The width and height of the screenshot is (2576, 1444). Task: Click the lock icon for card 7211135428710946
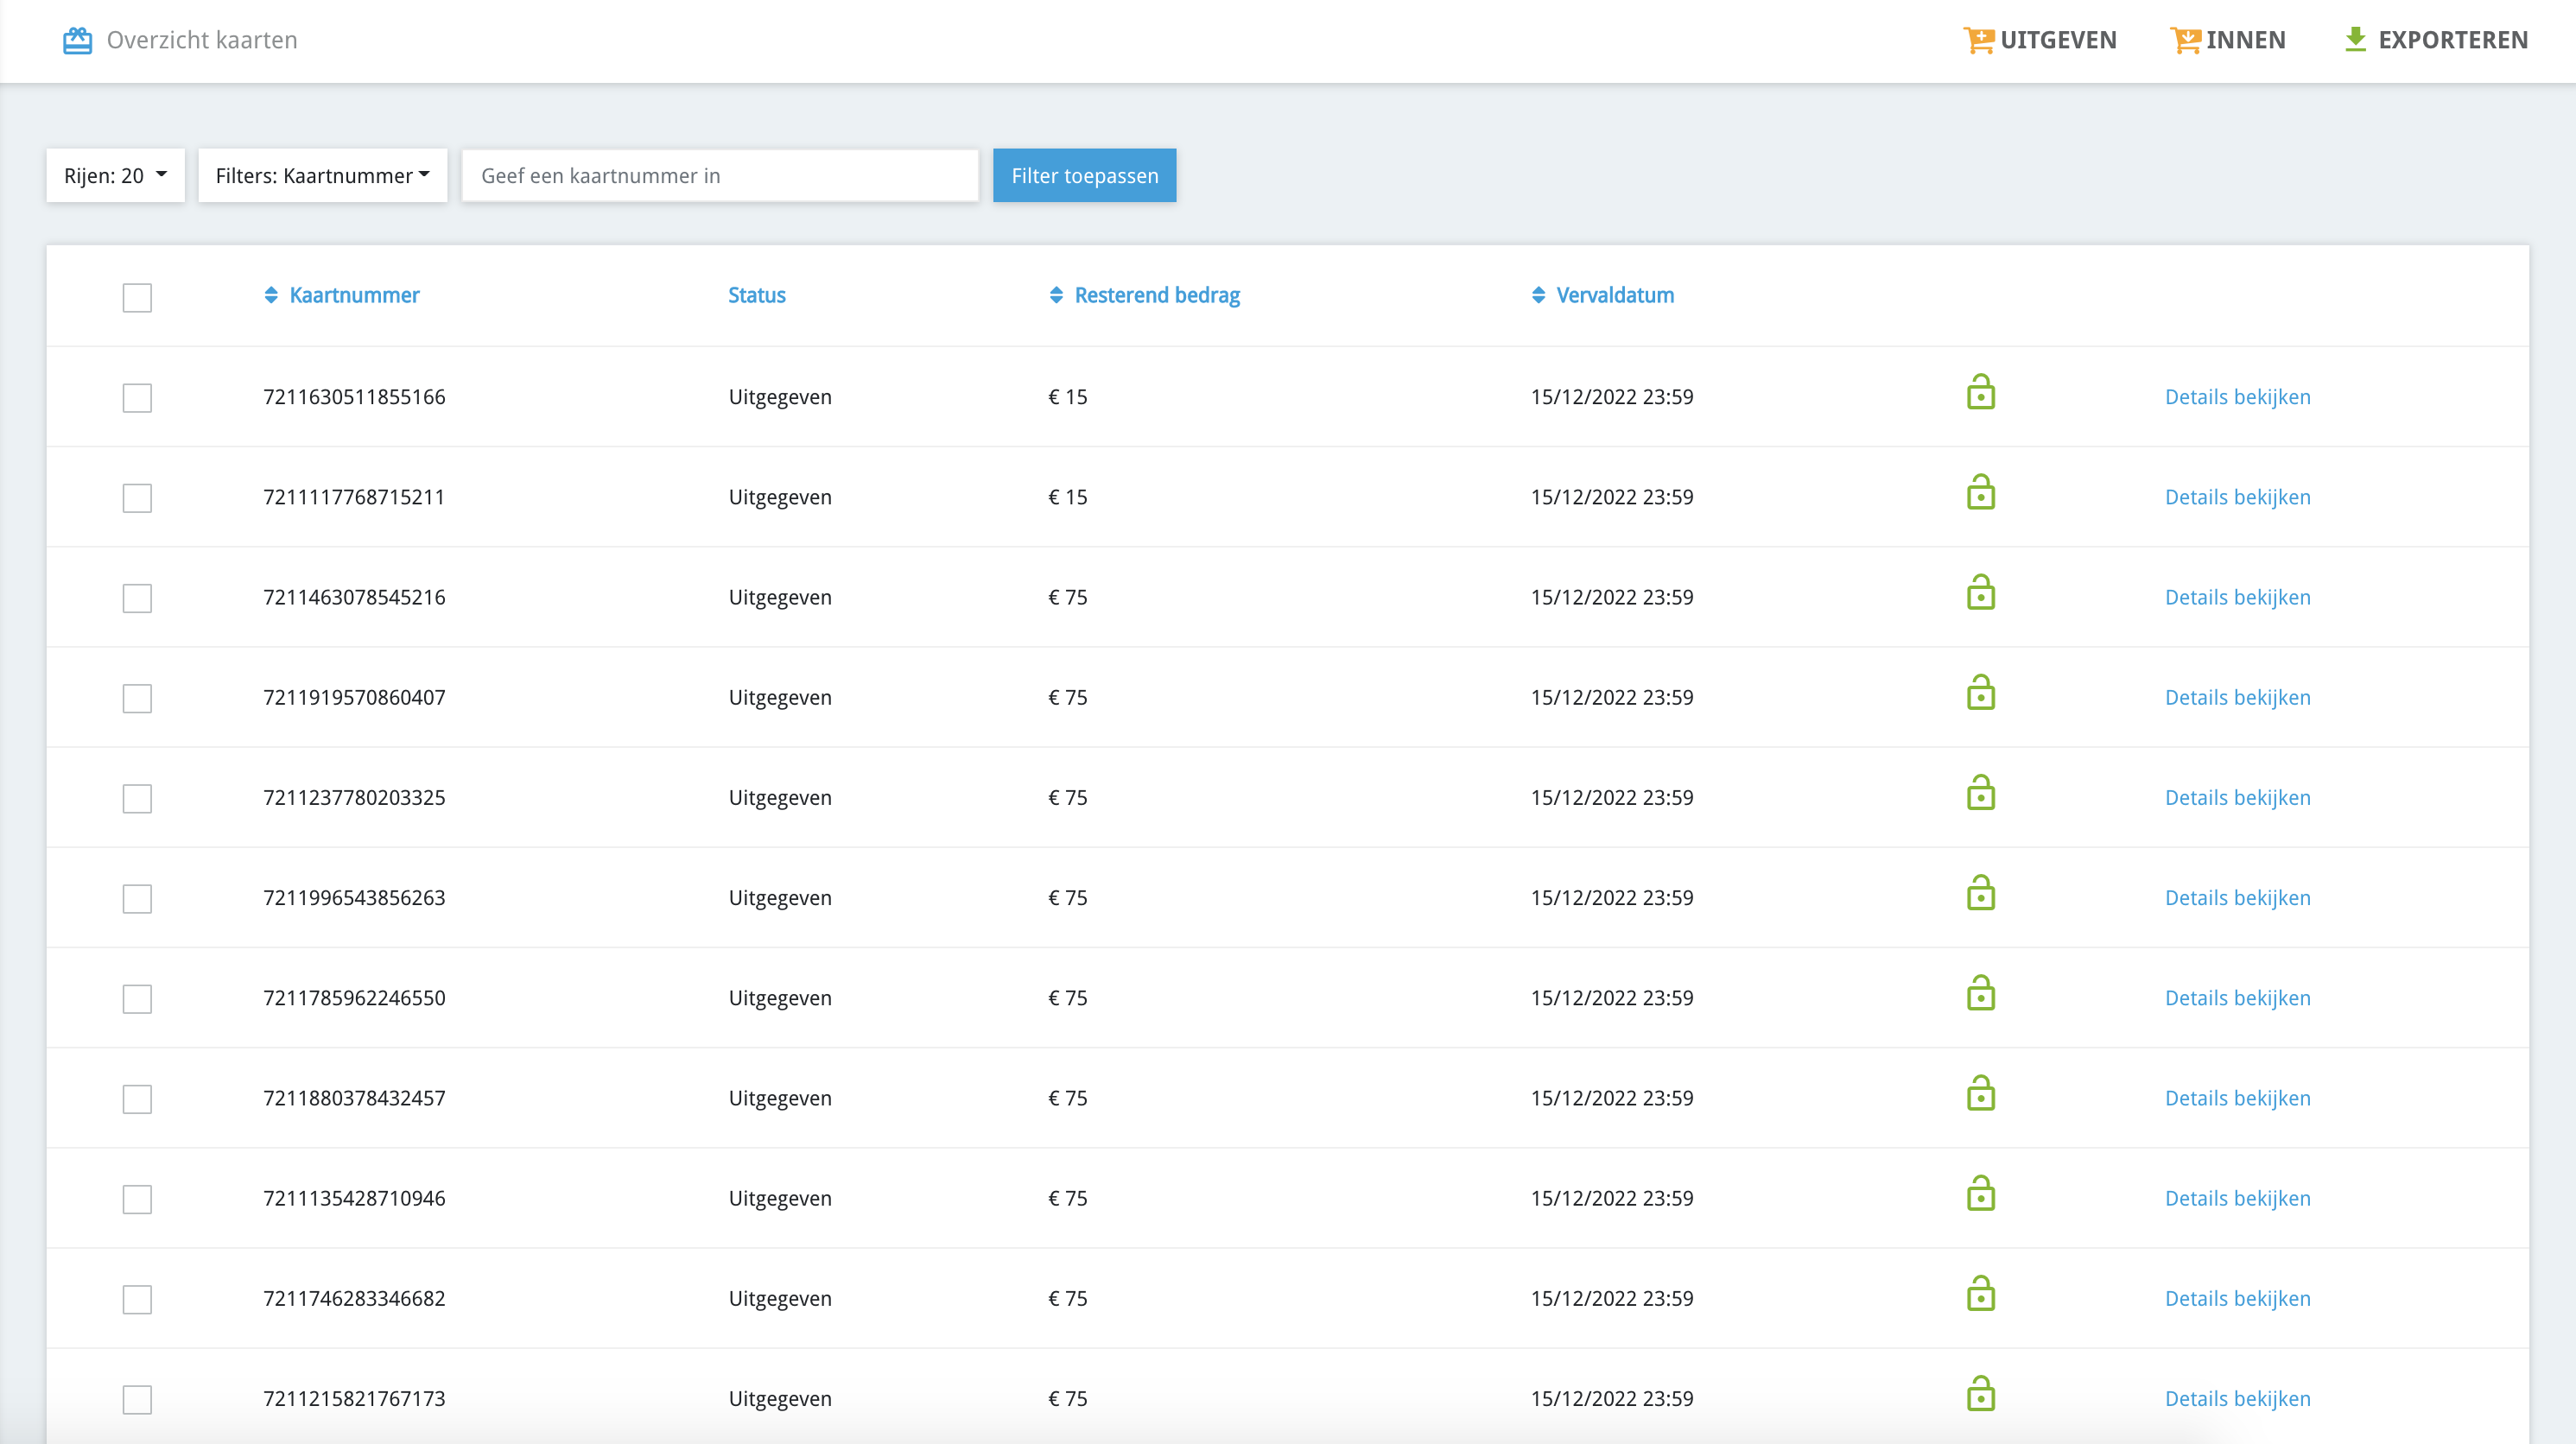[x=1980, y=1194]
